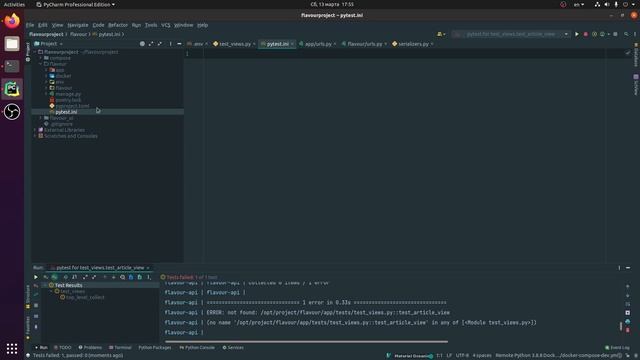Open test history search icon
The image size is (640, 360).
pyautogui.click(x=122, y=277)
